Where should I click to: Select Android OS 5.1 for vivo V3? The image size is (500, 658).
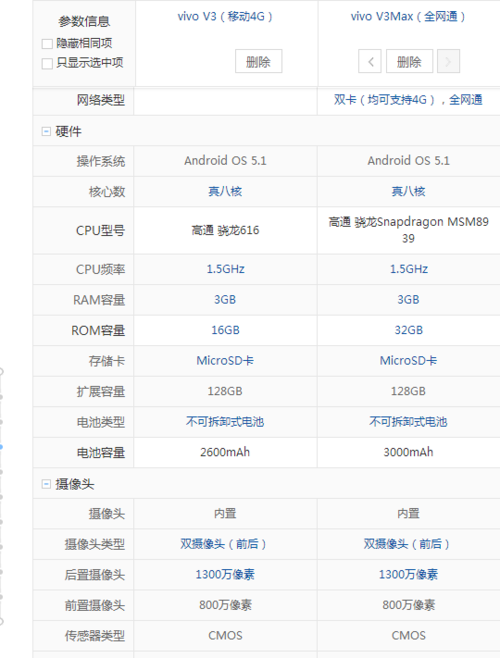click(x=225, y=161)
